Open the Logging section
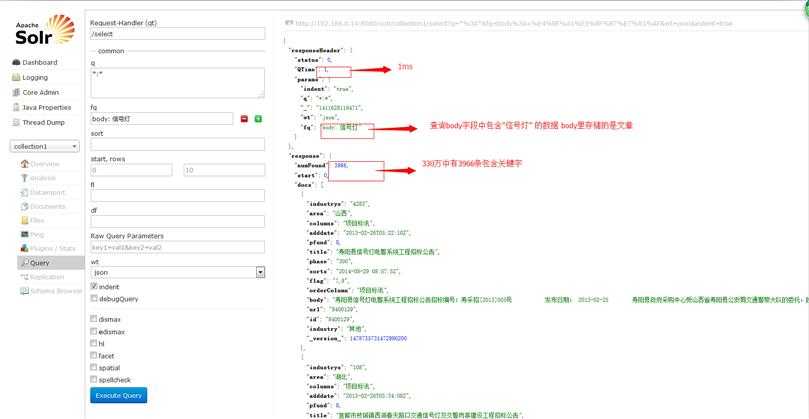 [35, 77]
